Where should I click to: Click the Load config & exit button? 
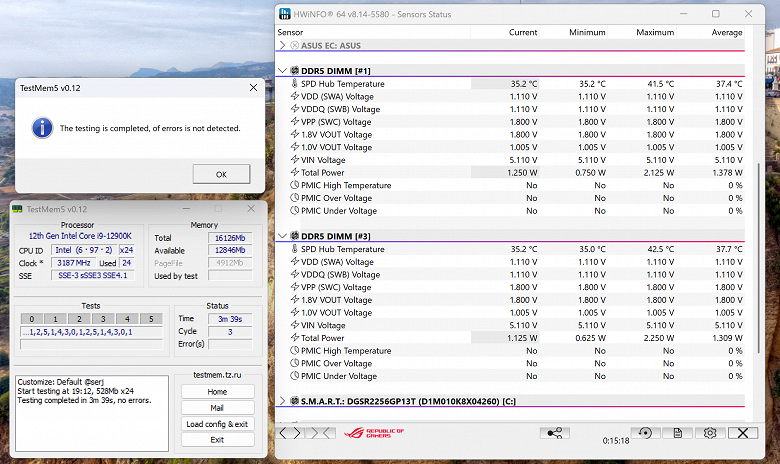tap(217, 423)
